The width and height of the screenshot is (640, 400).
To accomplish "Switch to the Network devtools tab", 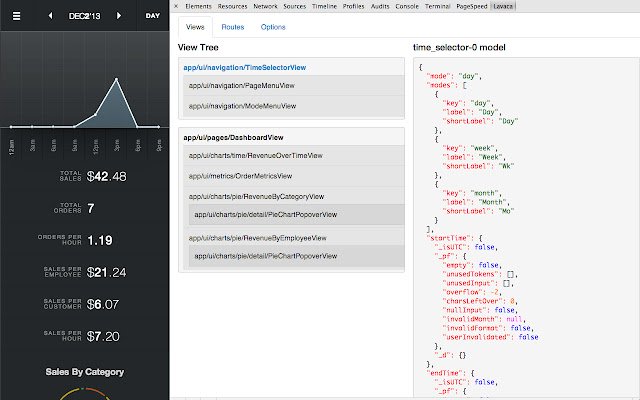I will coord(265,6).
